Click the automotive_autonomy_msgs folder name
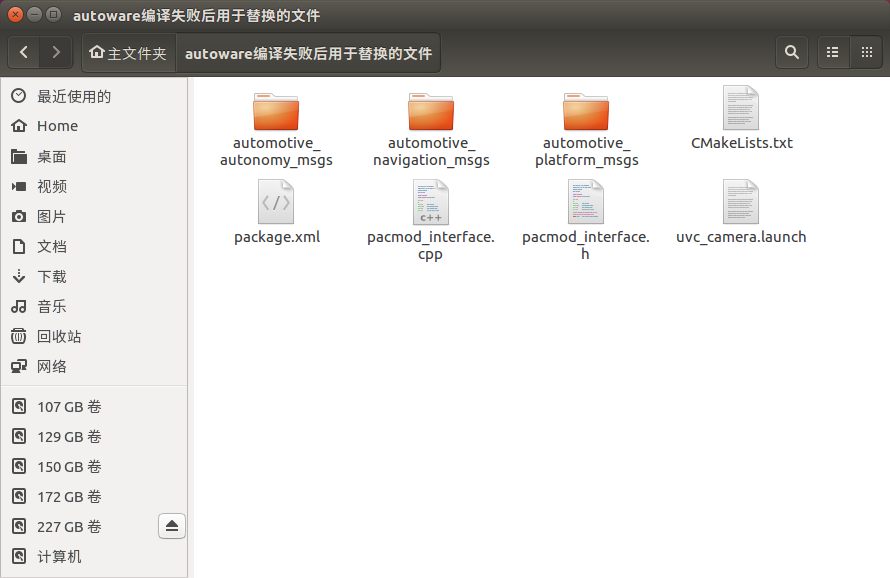This screenshot has height=578, width=890. pos(276,152)
